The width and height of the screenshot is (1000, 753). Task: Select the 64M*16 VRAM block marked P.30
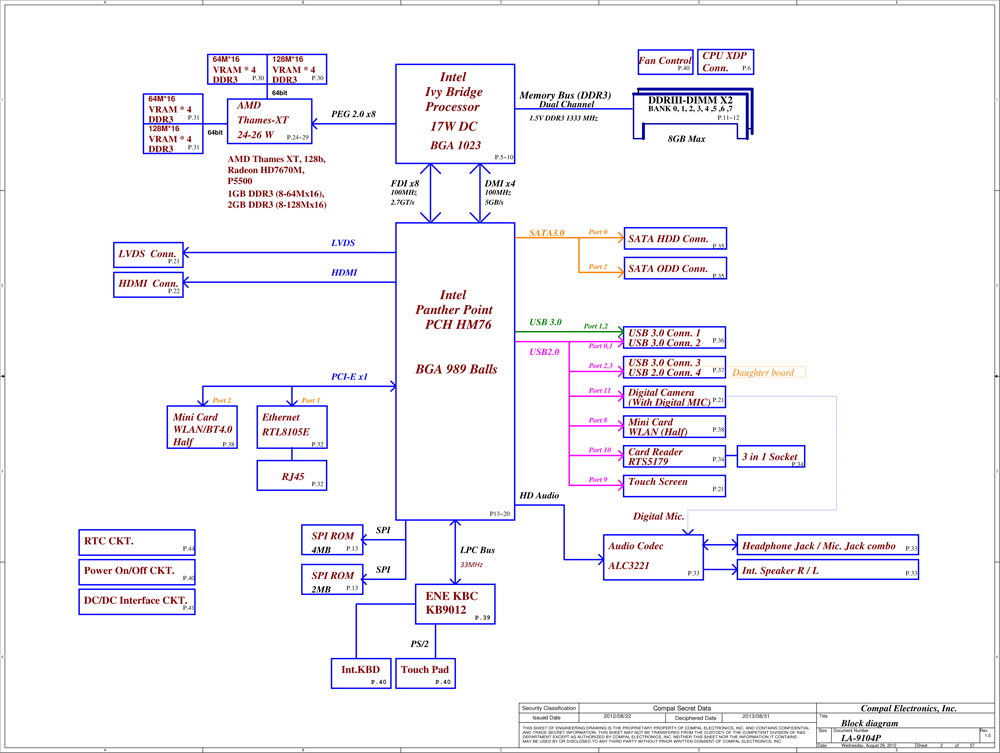(x=237, y=69)
